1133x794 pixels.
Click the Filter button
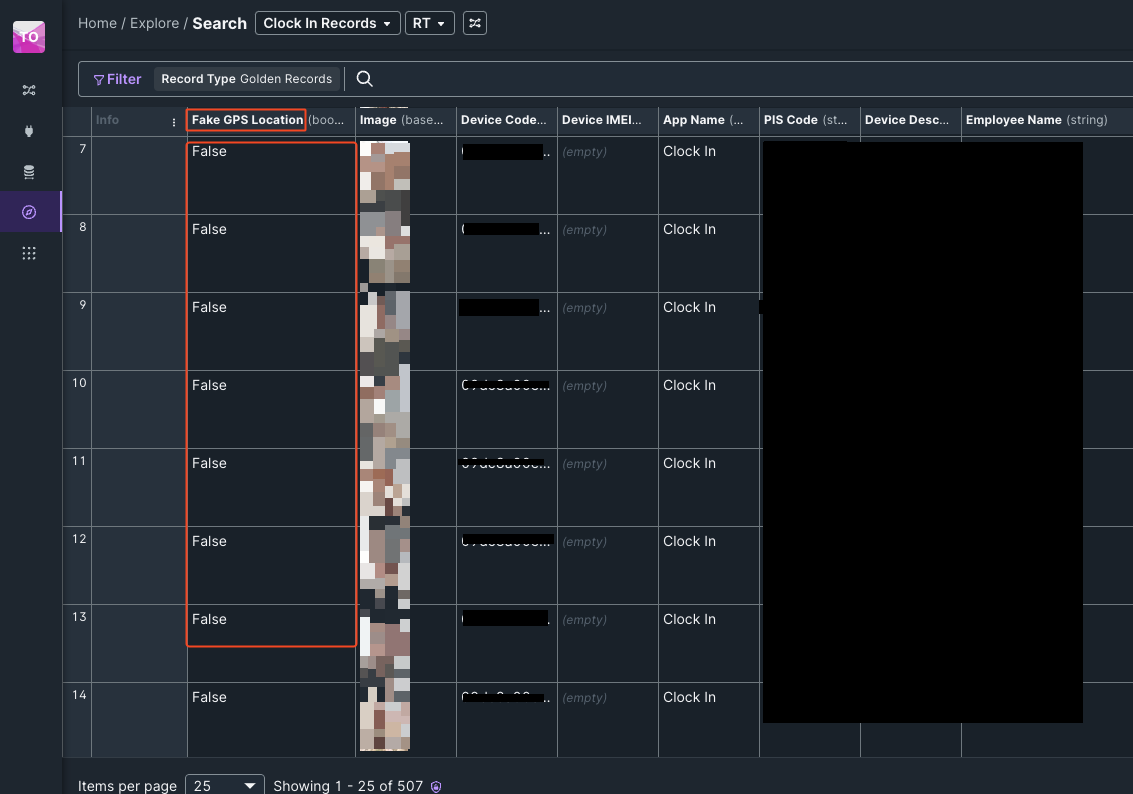(x=117, y=79)
